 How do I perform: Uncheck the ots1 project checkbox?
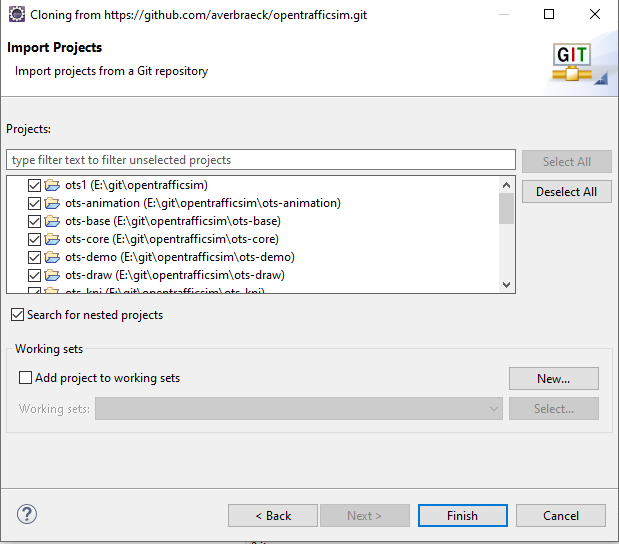click(x=34, y=185)
